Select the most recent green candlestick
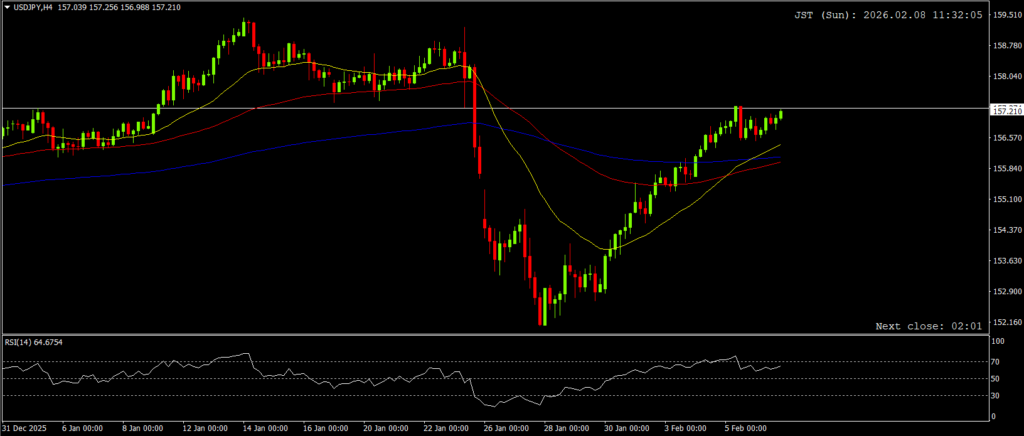 (780, 115)
